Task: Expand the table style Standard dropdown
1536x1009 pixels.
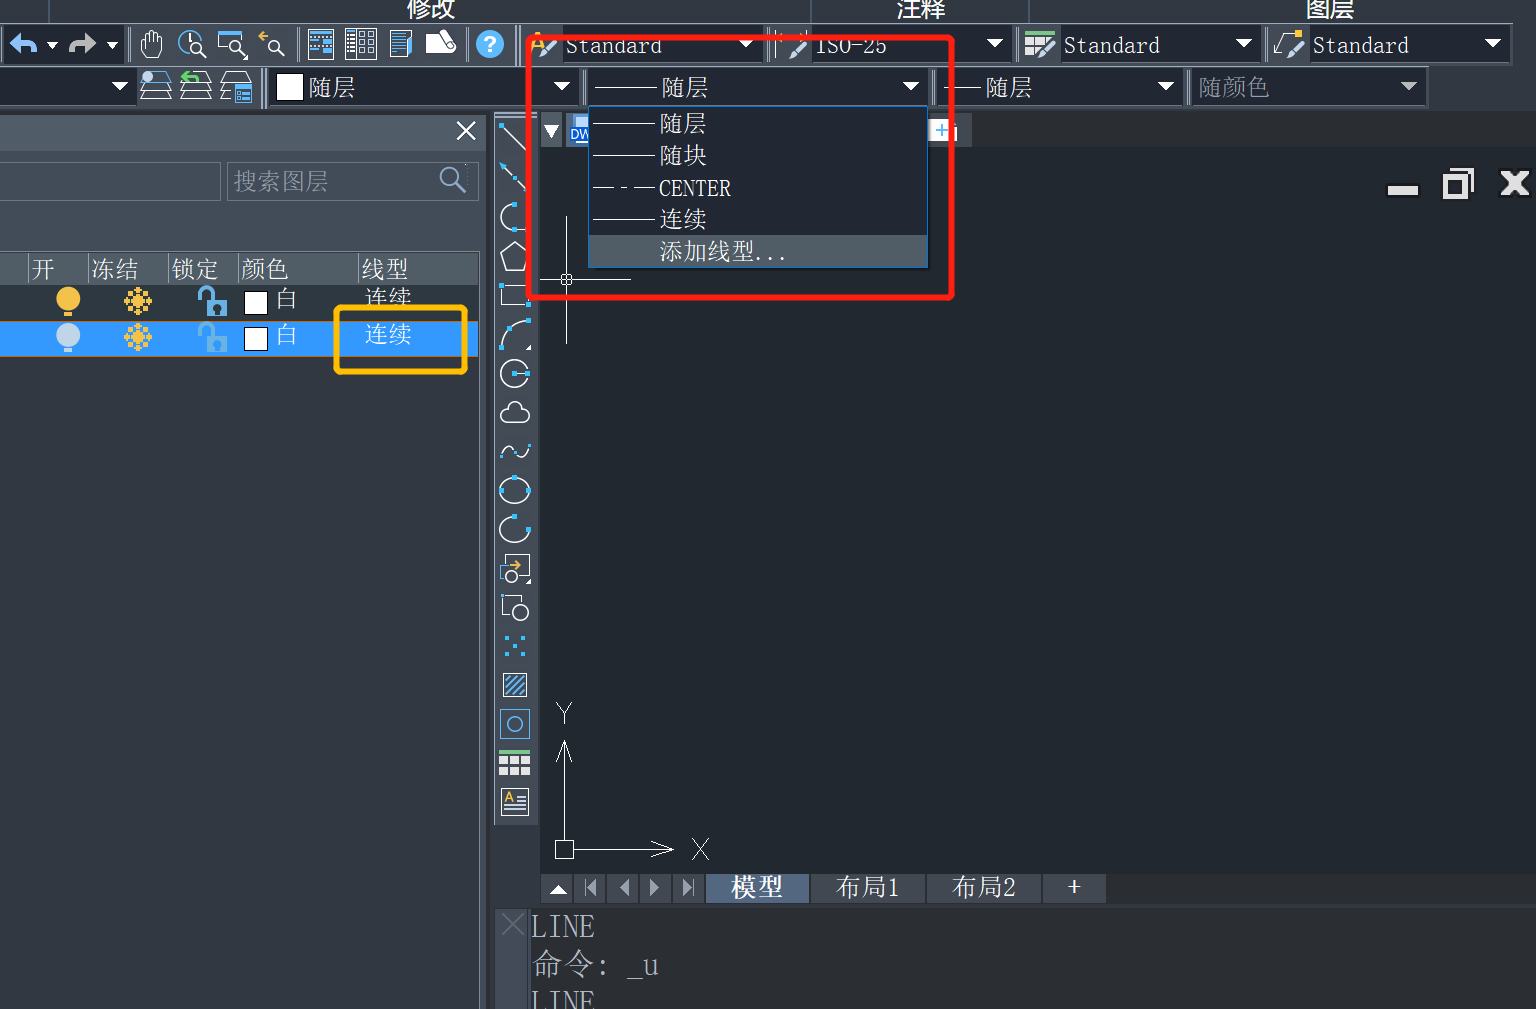Action: (x=1244, y=44)
